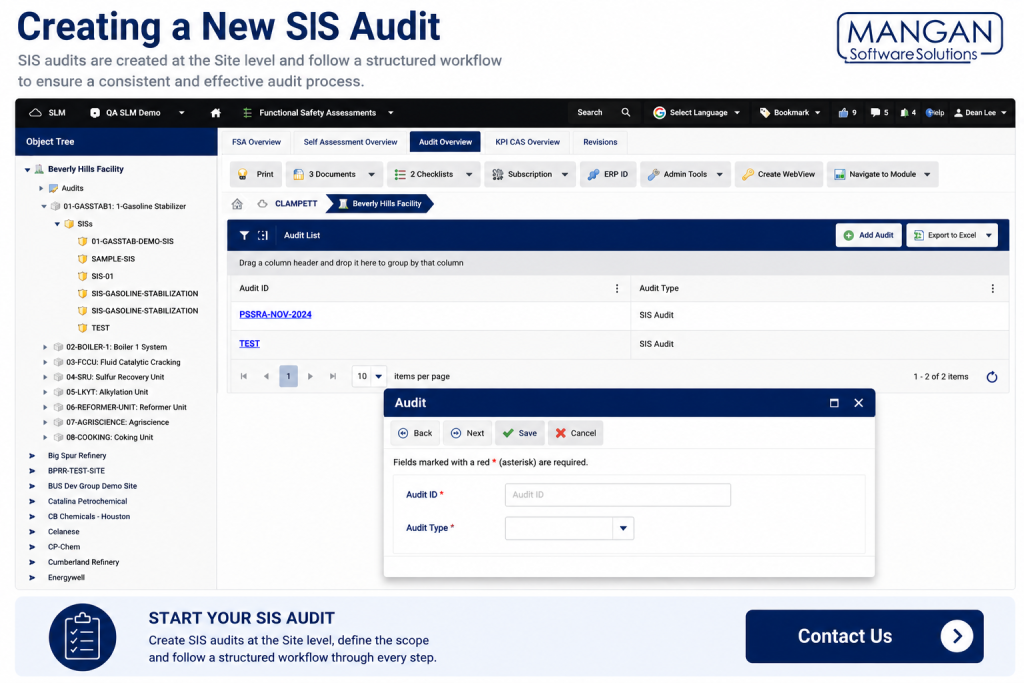Click the Add Audit button

(869, 236)
